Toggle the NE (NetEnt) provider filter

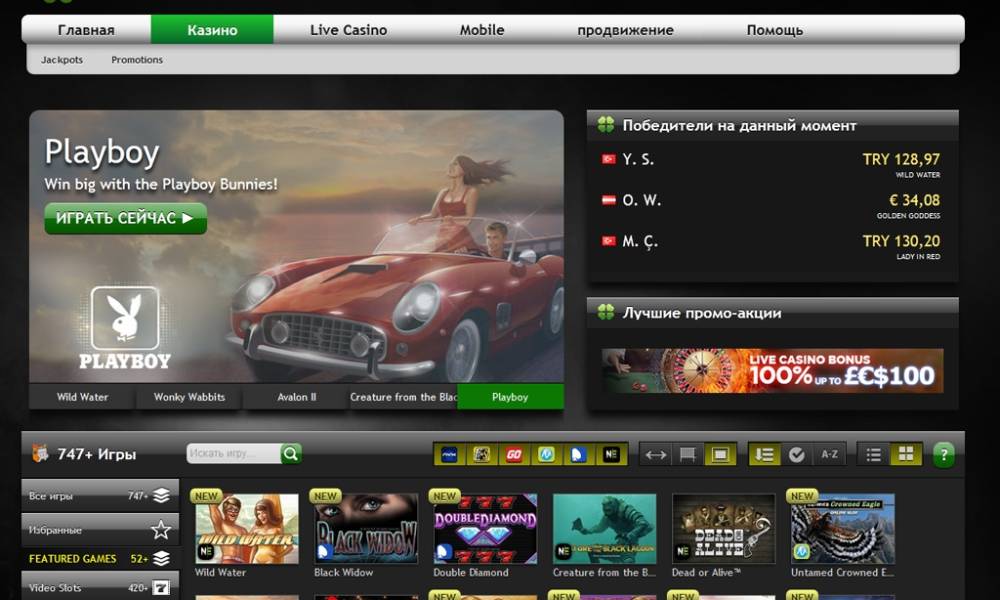click(x=611, y=455)
